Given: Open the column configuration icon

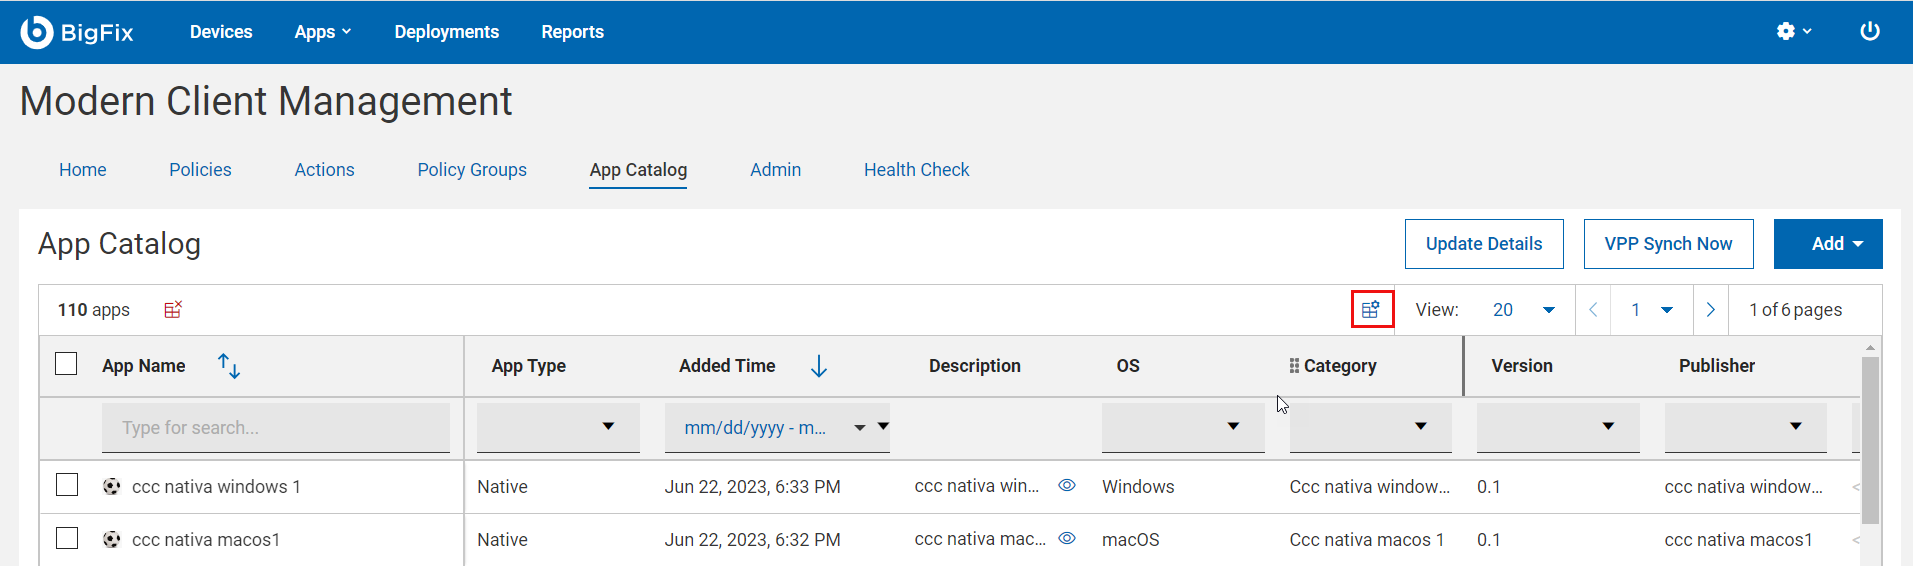Looking at the screenshot, I should [1371, 310].
